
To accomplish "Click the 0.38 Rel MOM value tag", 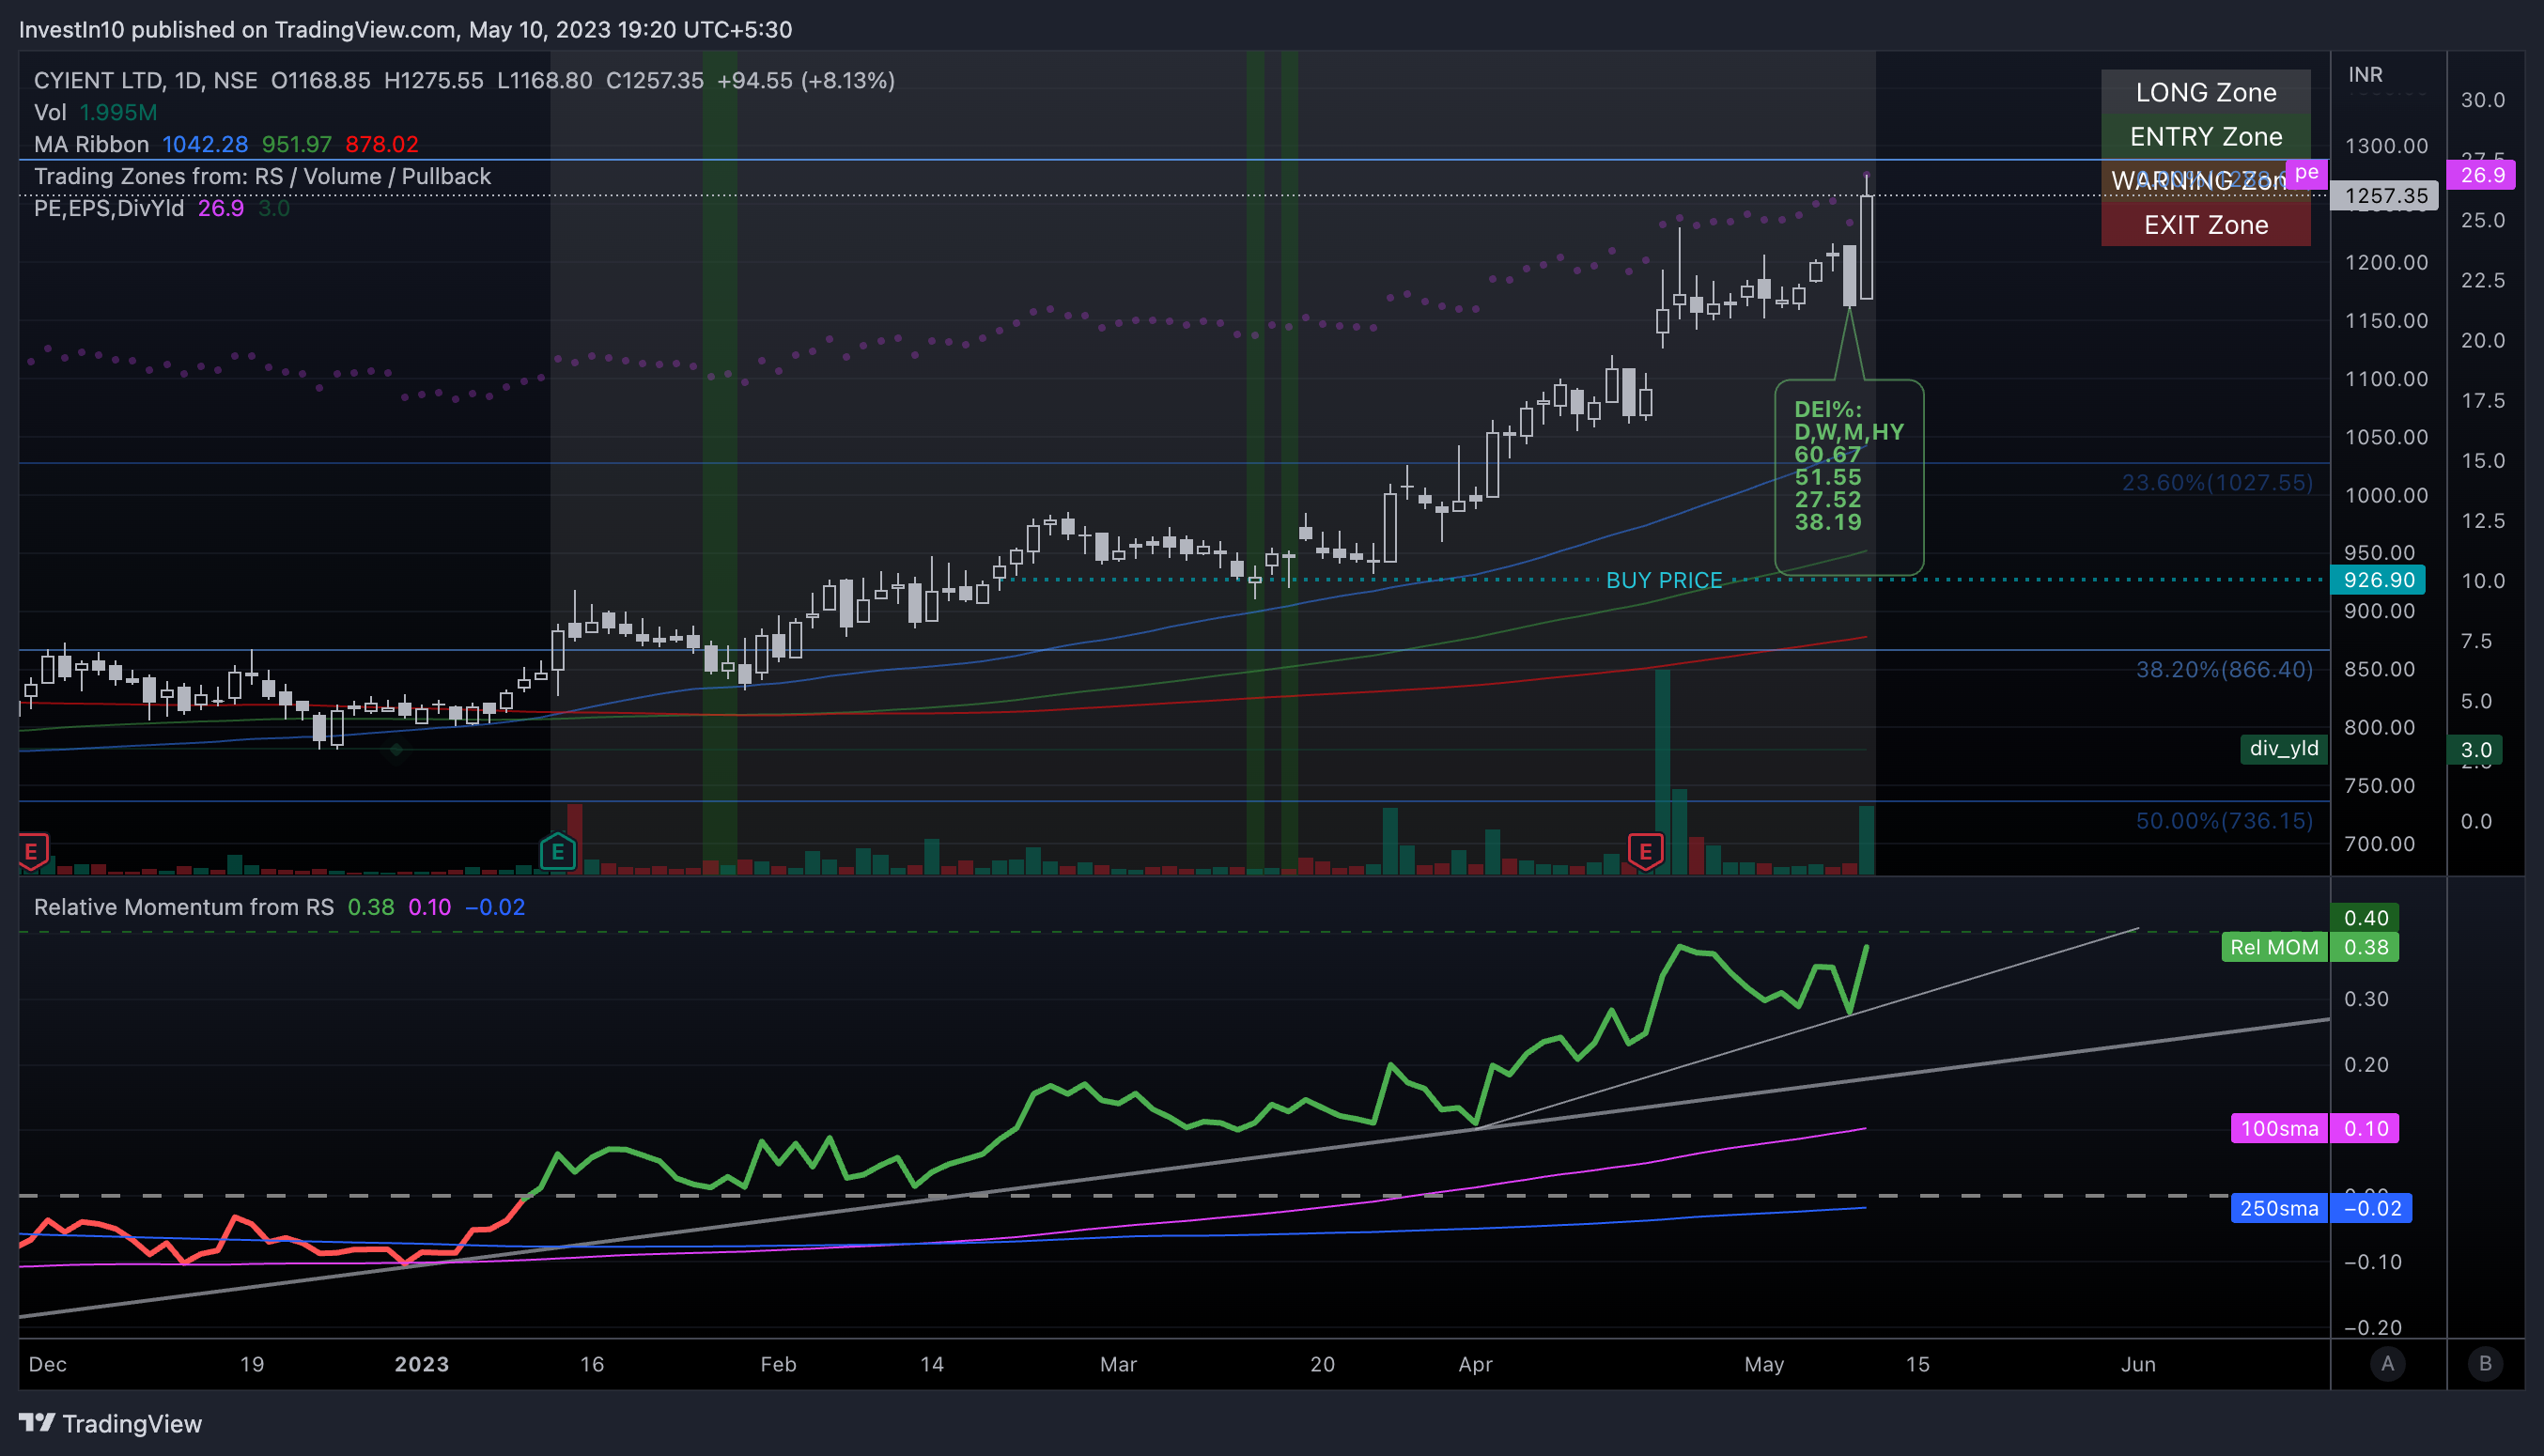I will tap(2365, 946).
